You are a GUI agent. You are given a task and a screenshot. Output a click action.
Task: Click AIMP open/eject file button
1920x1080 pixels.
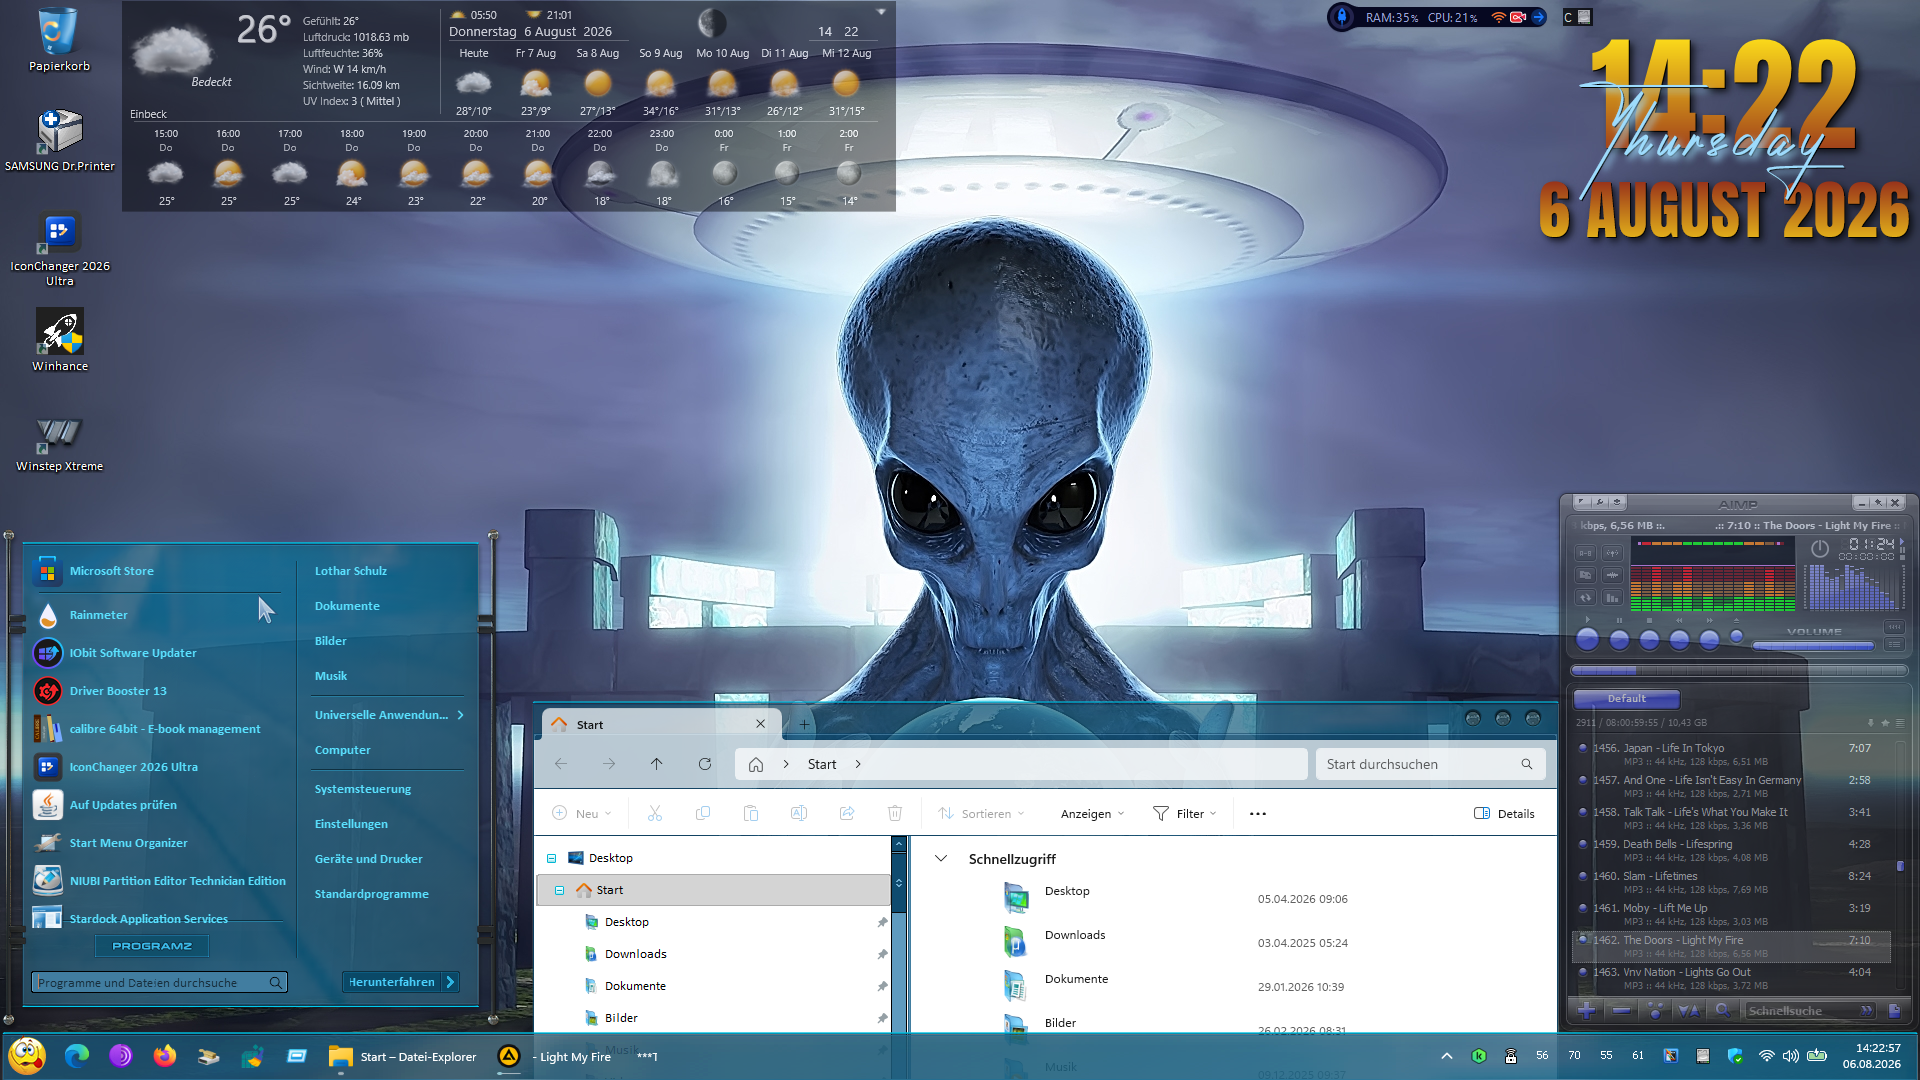pyautogui.click(x=1736, y=636)
